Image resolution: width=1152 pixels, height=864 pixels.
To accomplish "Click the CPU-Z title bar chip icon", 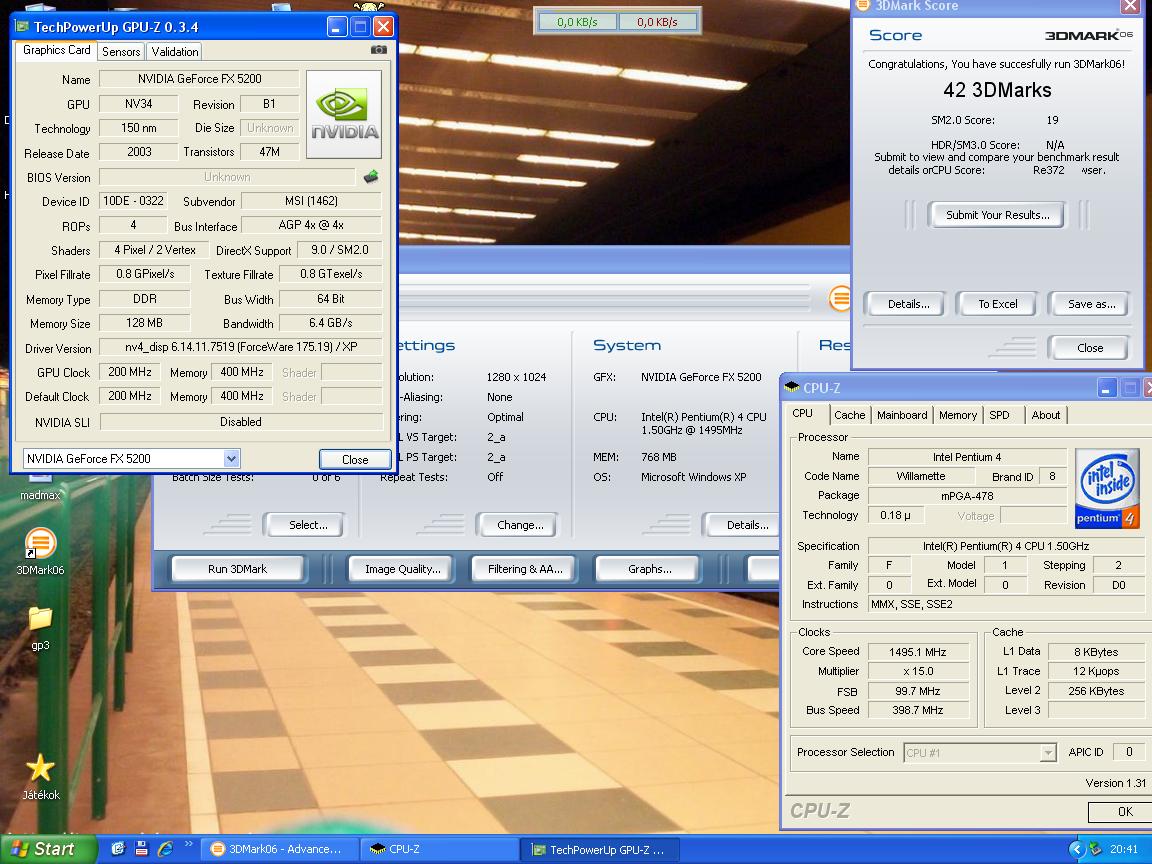I will coord(792,387).
